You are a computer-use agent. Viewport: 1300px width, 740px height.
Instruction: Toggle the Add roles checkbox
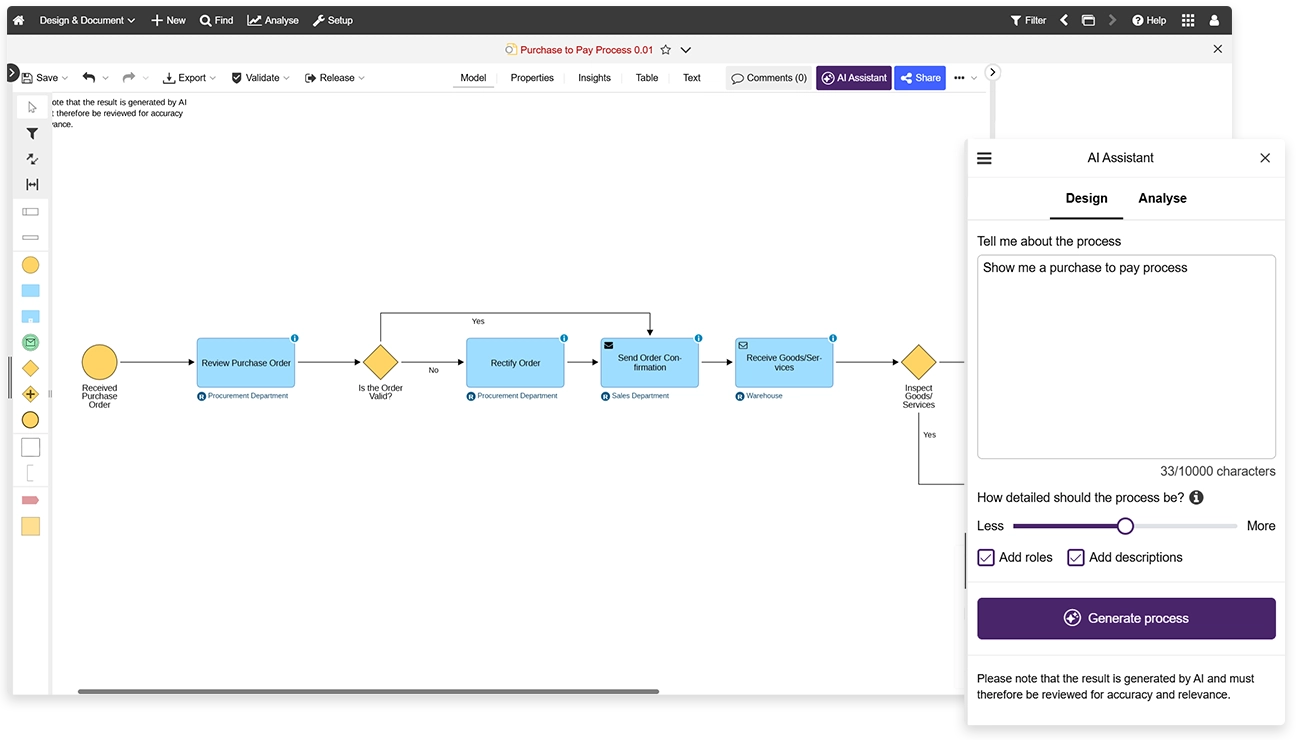point(986,558)
